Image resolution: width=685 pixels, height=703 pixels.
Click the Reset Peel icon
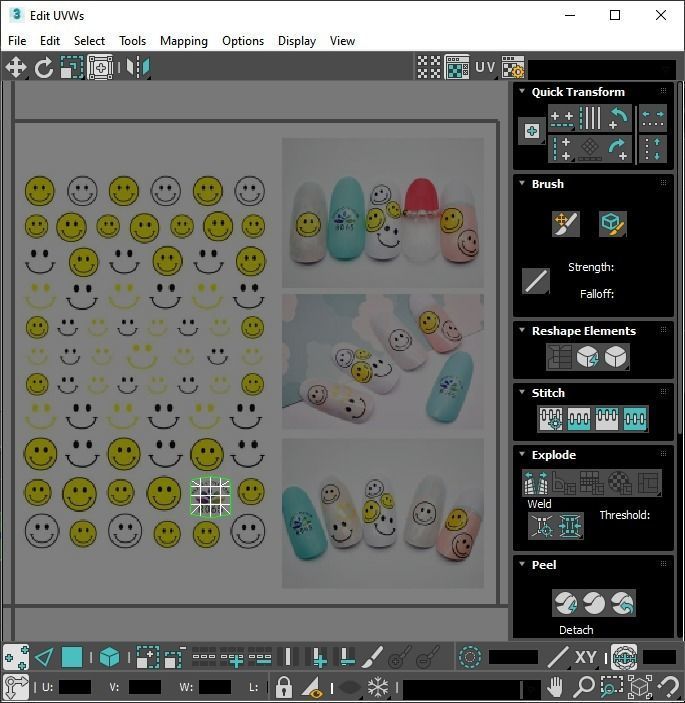[622, 603]
